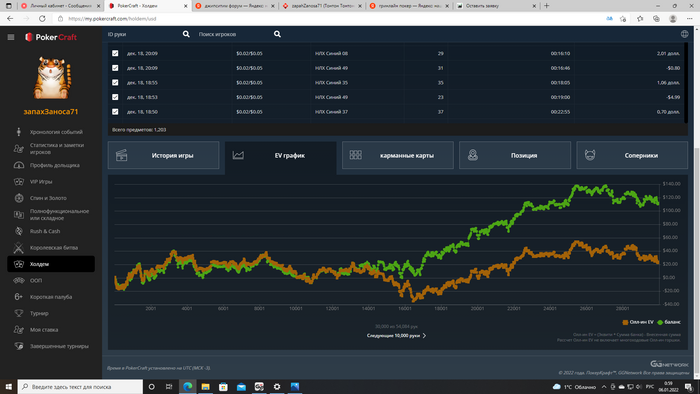Open File Explorer from taskbar

205,386
